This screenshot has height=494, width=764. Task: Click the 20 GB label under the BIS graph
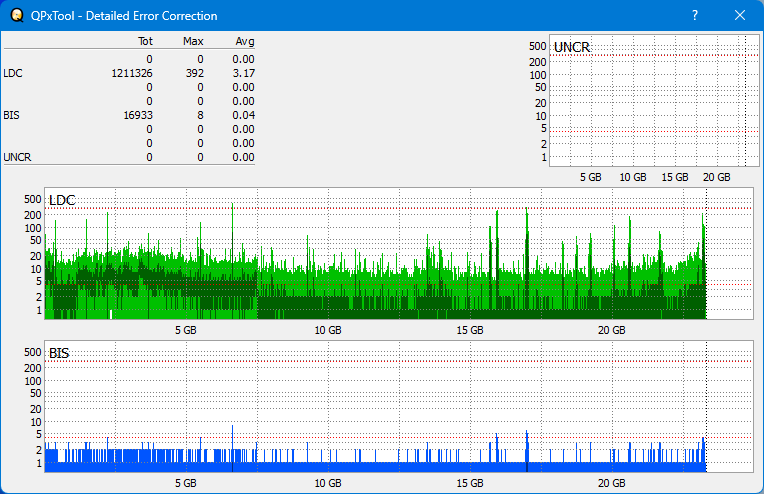[x=611, y=483]
